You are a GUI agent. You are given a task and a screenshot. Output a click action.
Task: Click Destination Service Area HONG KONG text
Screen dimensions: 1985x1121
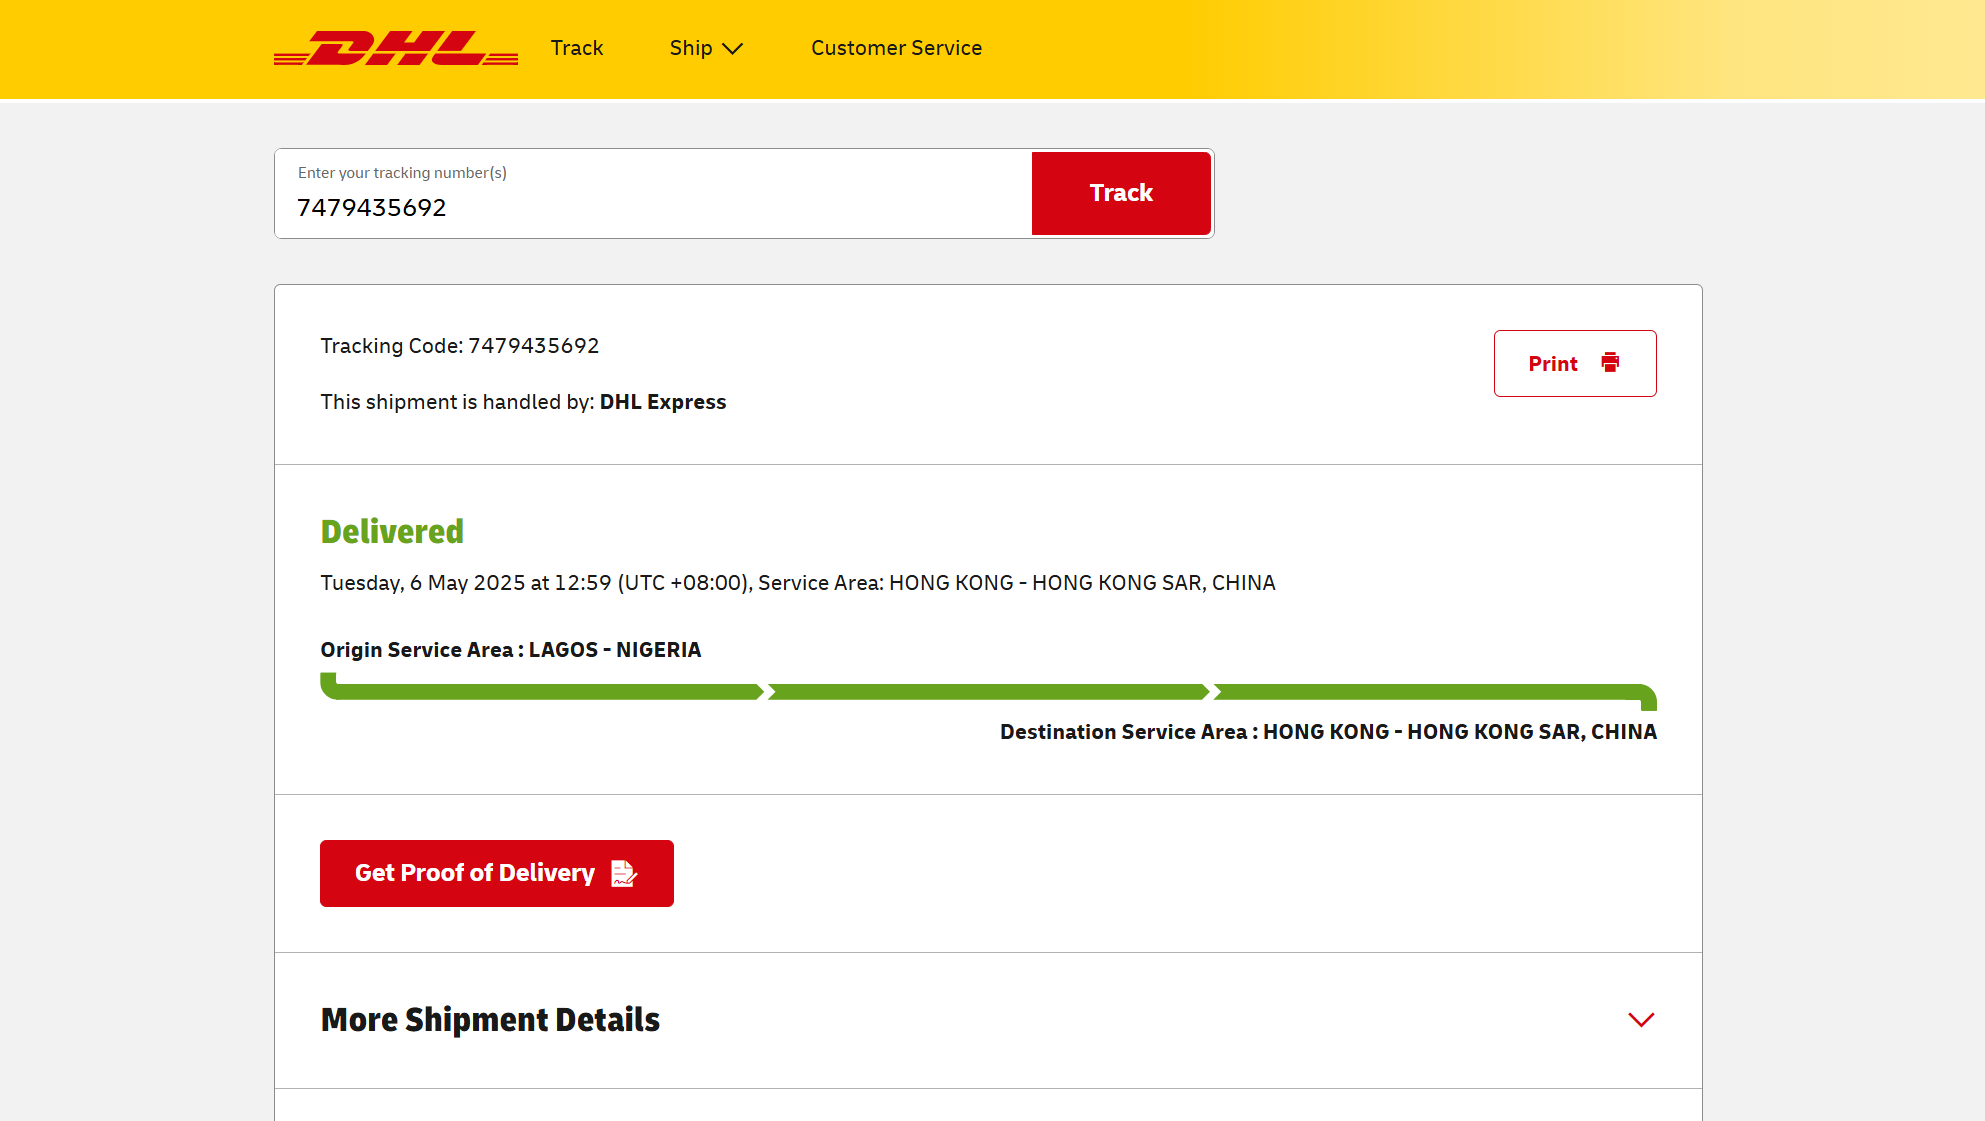[x=1328, y=732]
